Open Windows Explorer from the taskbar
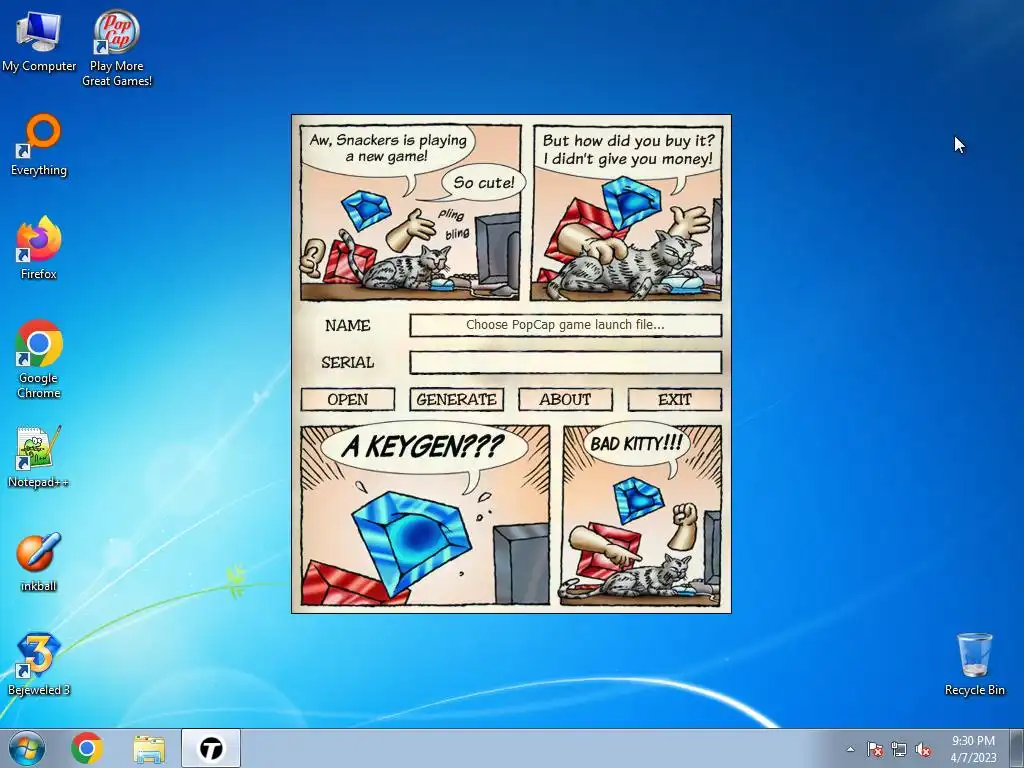 (x=149, y=748)
